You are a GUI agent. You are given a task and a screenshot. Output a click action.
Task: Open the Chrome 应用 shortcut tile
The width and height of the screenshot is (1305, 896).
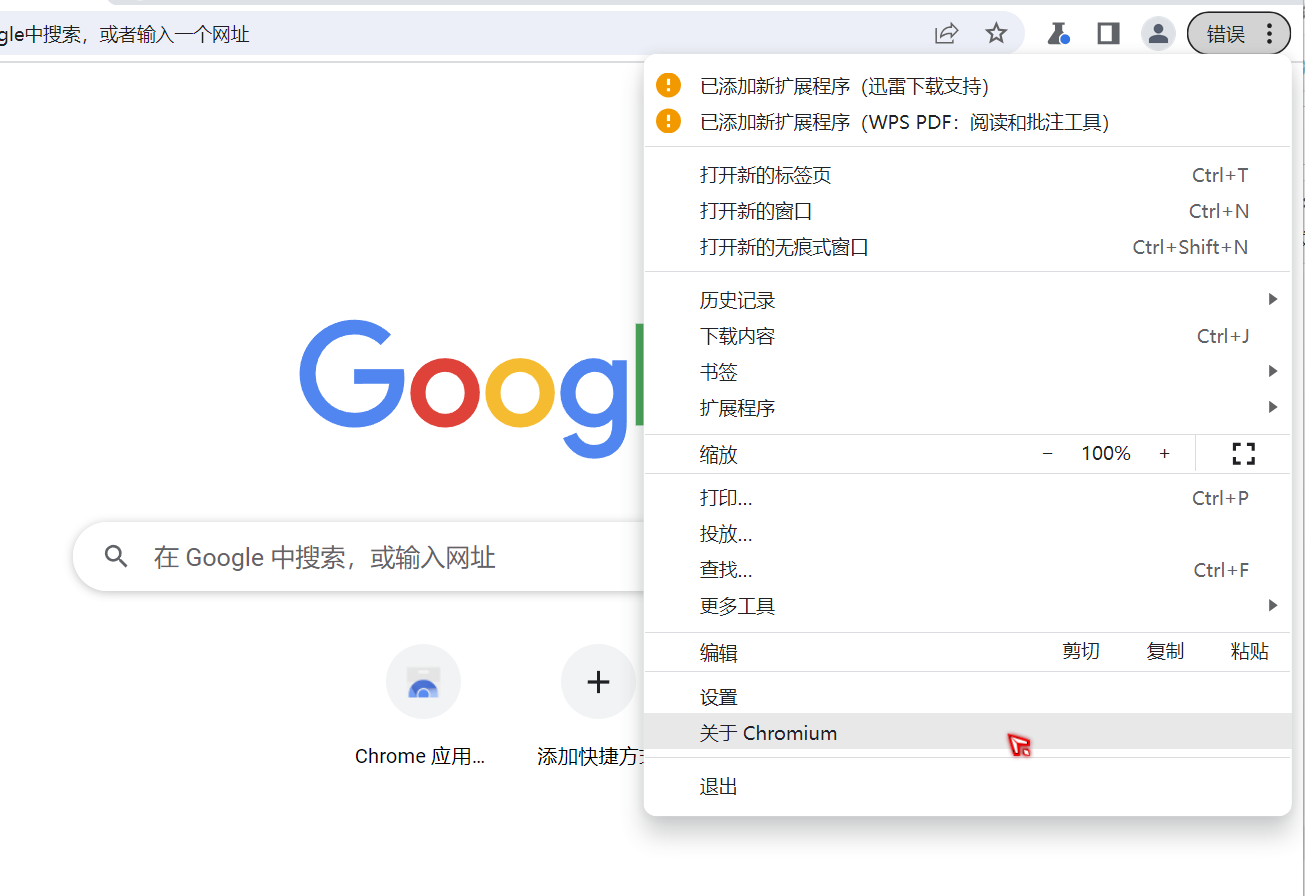423,706
